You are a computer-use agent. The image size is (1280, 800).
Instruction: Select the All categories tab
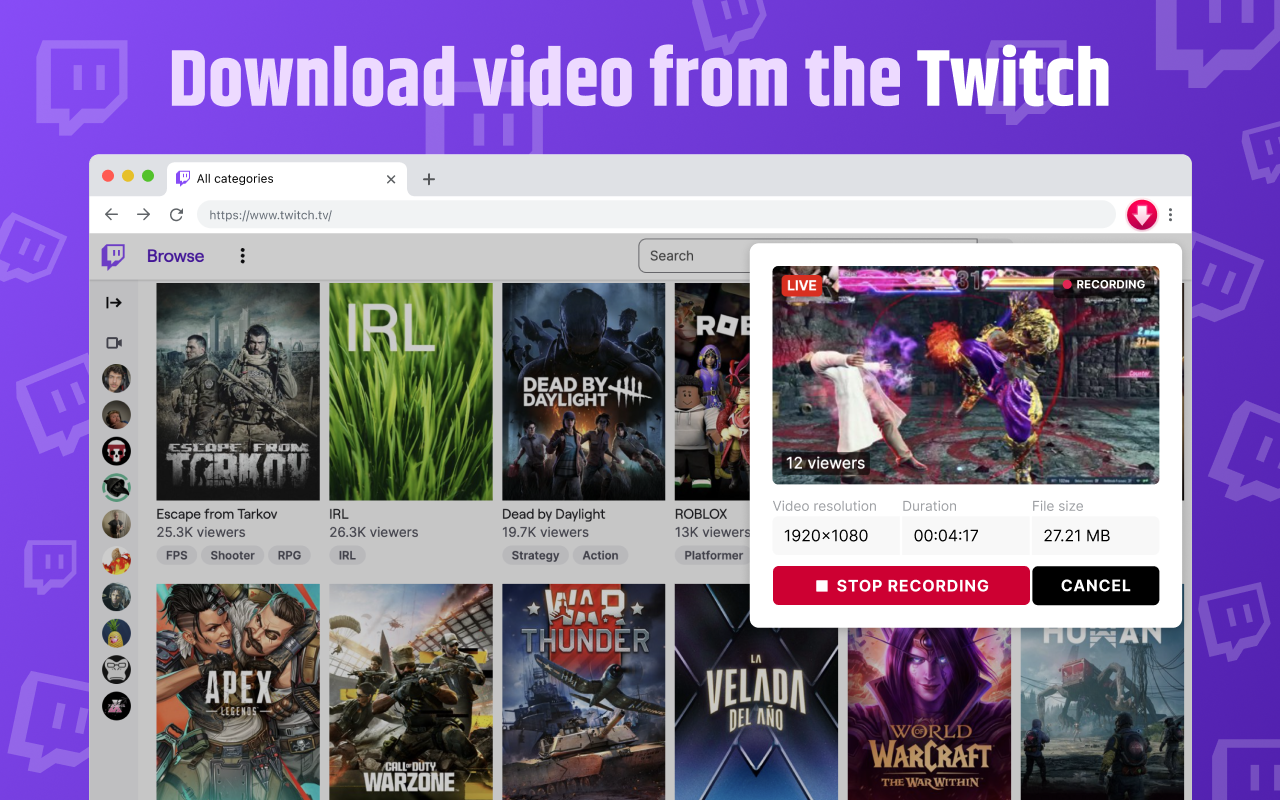(x=287, y=179)
